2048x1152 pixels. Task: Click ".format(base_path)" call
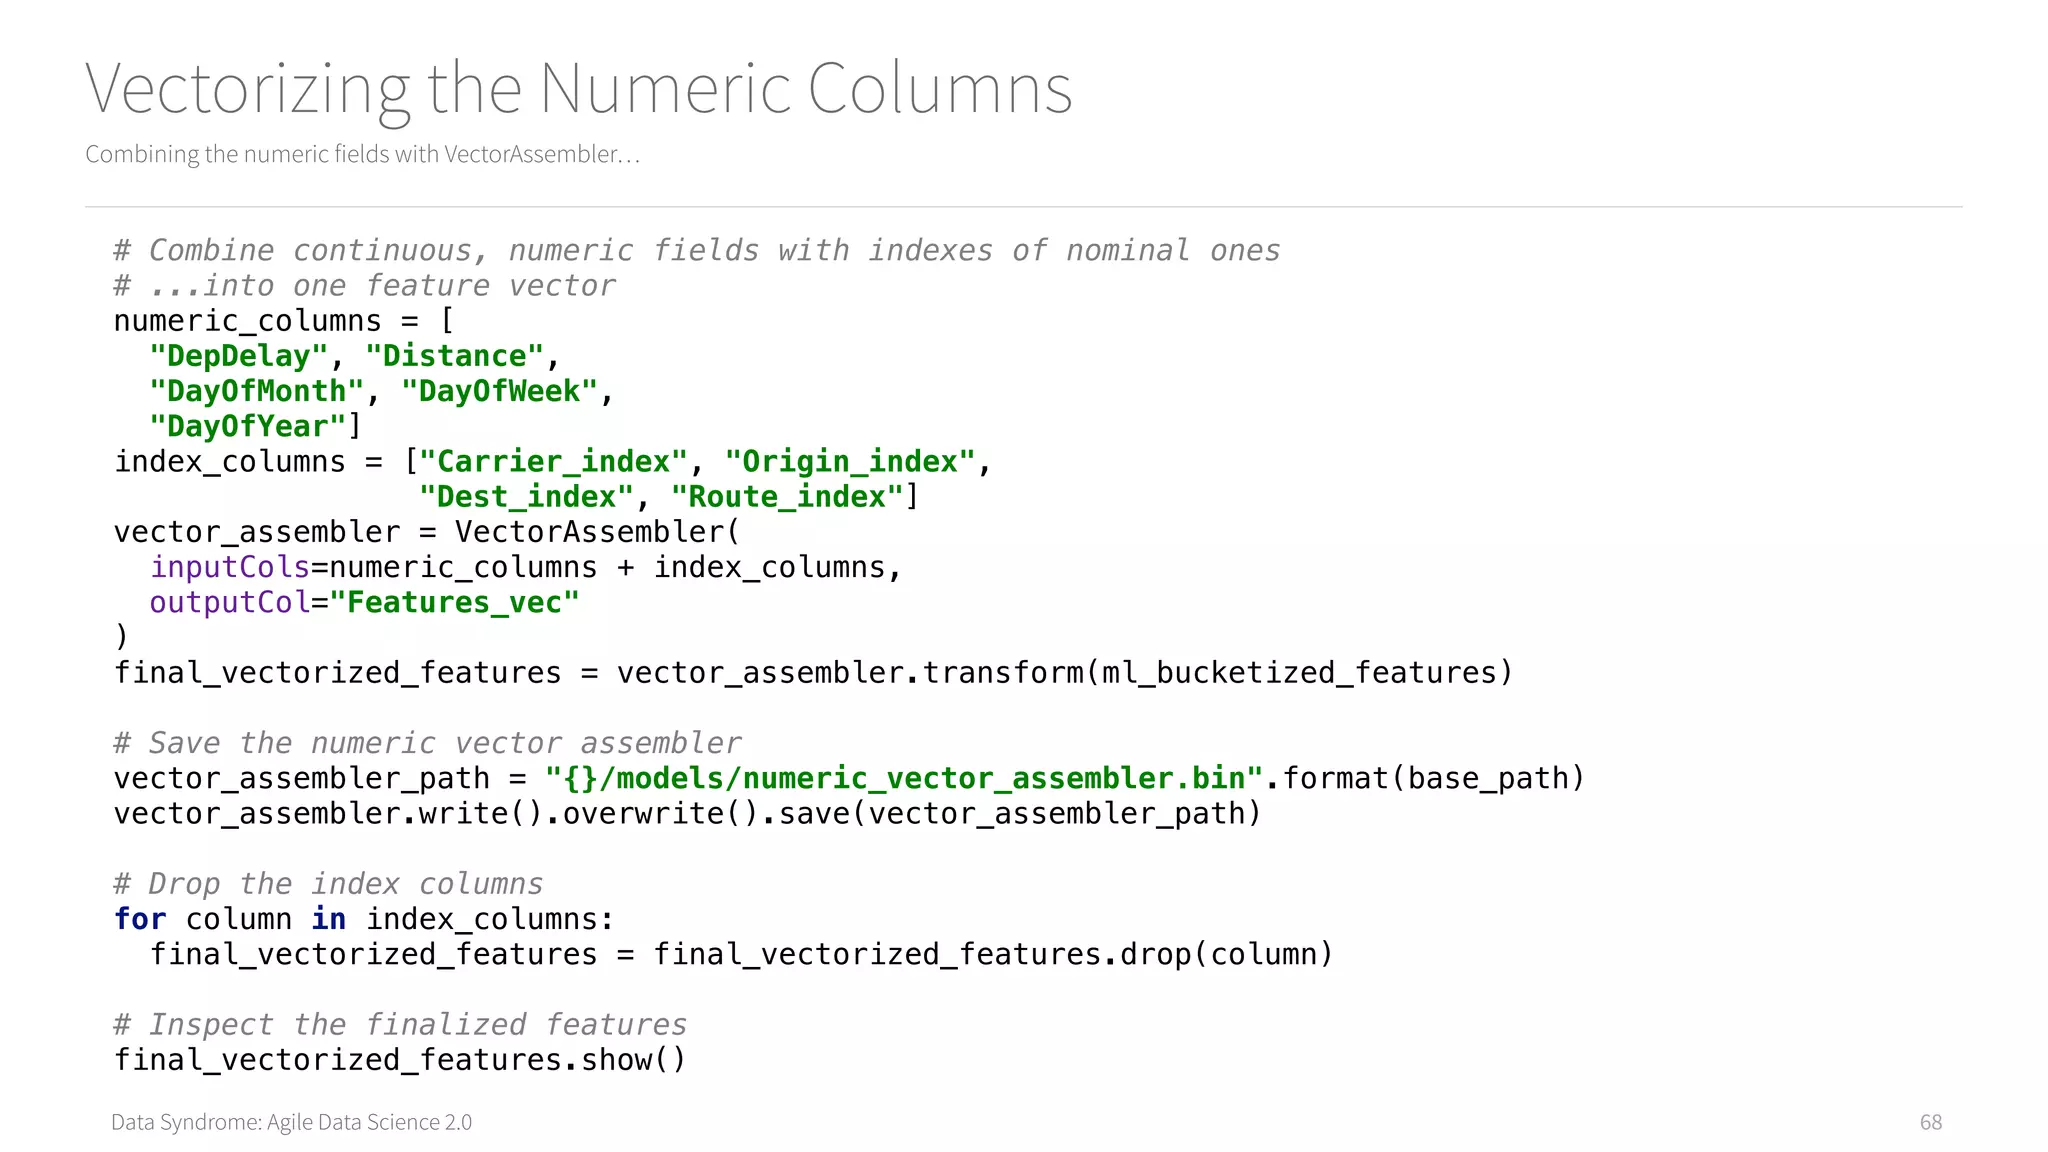click(1426, 778)
